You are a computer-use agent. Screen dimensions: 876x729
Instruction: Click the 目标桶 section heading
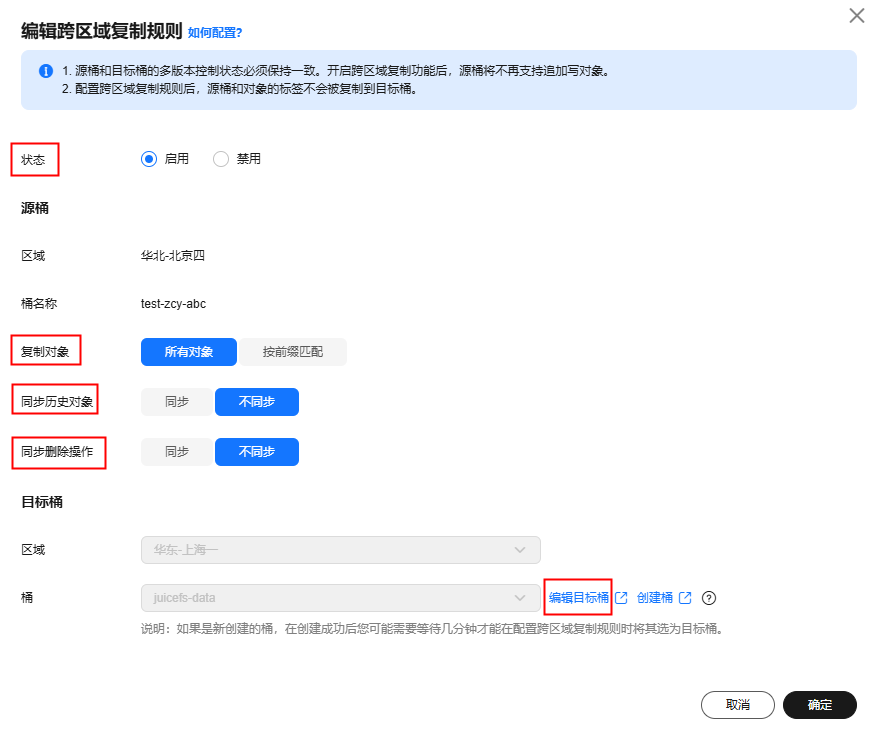(x=42, y=502)
